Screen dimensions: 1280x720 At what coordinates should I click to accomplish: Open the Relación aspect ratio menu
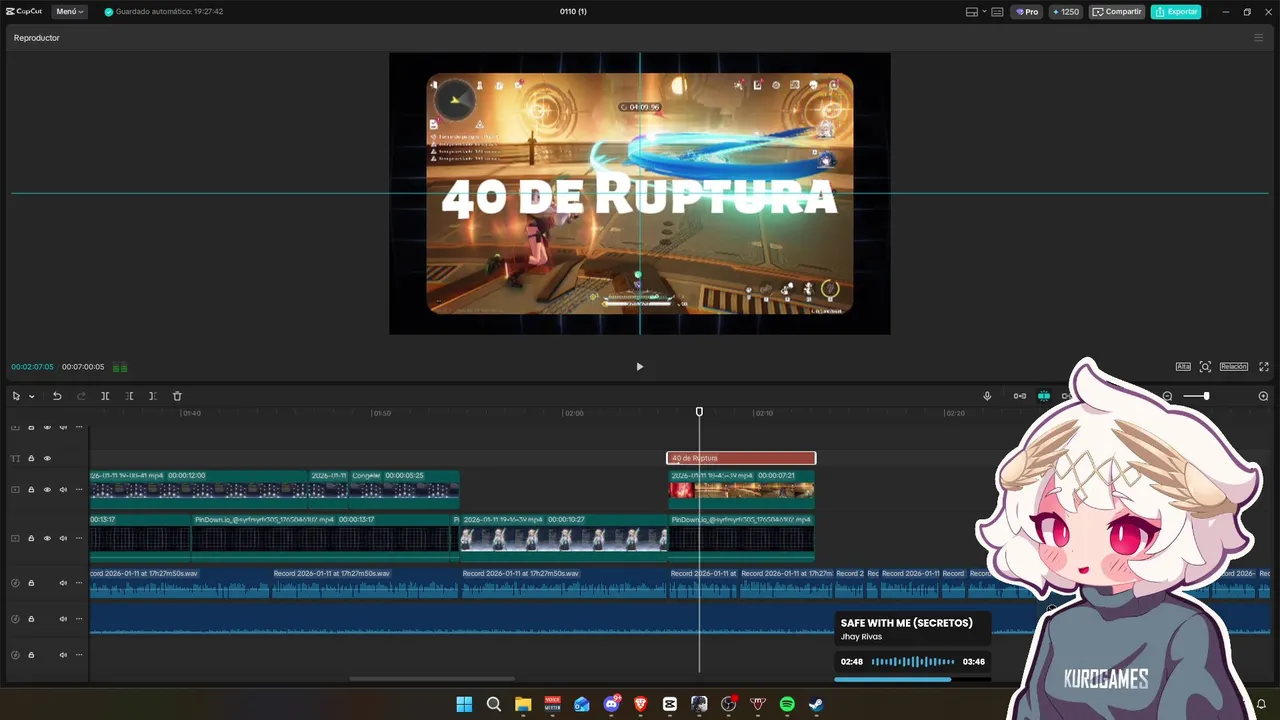tap(1233, 367)
